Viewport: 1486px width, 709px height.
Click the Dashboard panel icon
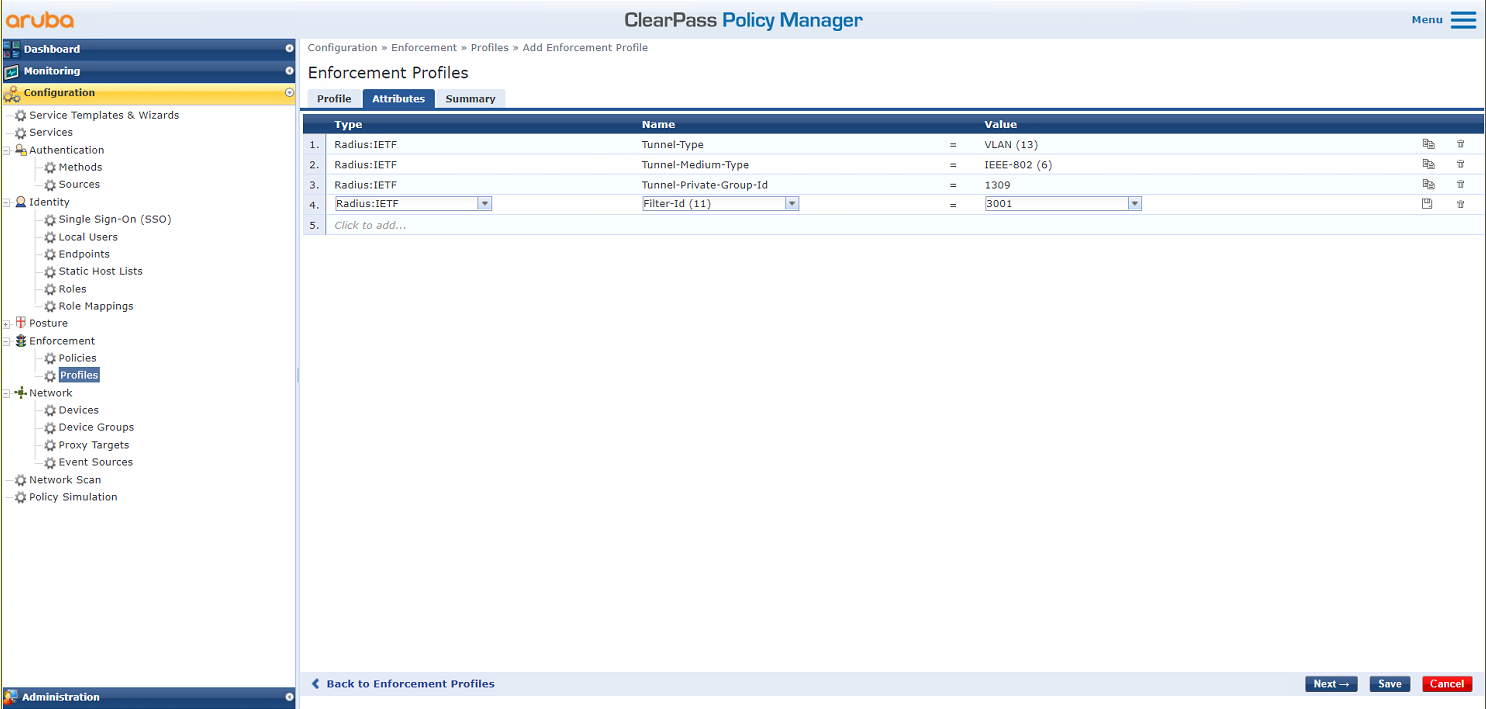point(11,49)
